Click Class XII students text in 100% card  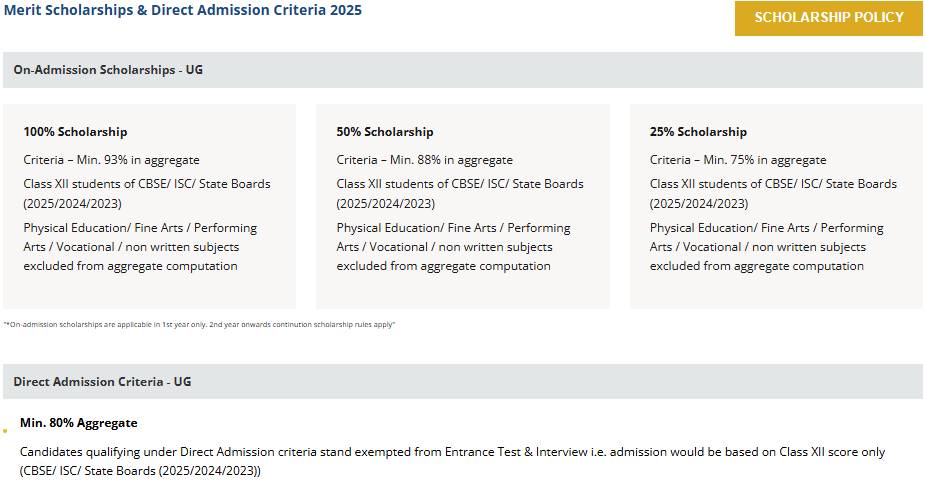pyautogui.click(x=147, y=193)
